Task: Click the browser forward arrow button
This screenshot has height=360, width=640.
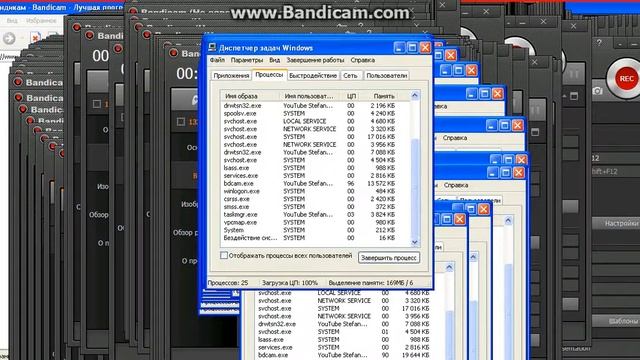Action: pos(9,38)
